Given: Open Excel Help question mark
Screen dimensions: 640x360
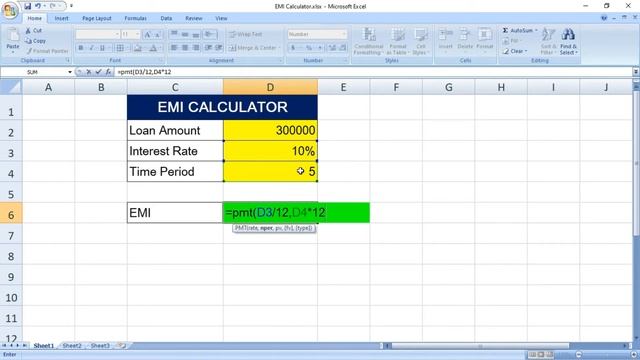Looking at the screenshot, I should tap(604, 18).
